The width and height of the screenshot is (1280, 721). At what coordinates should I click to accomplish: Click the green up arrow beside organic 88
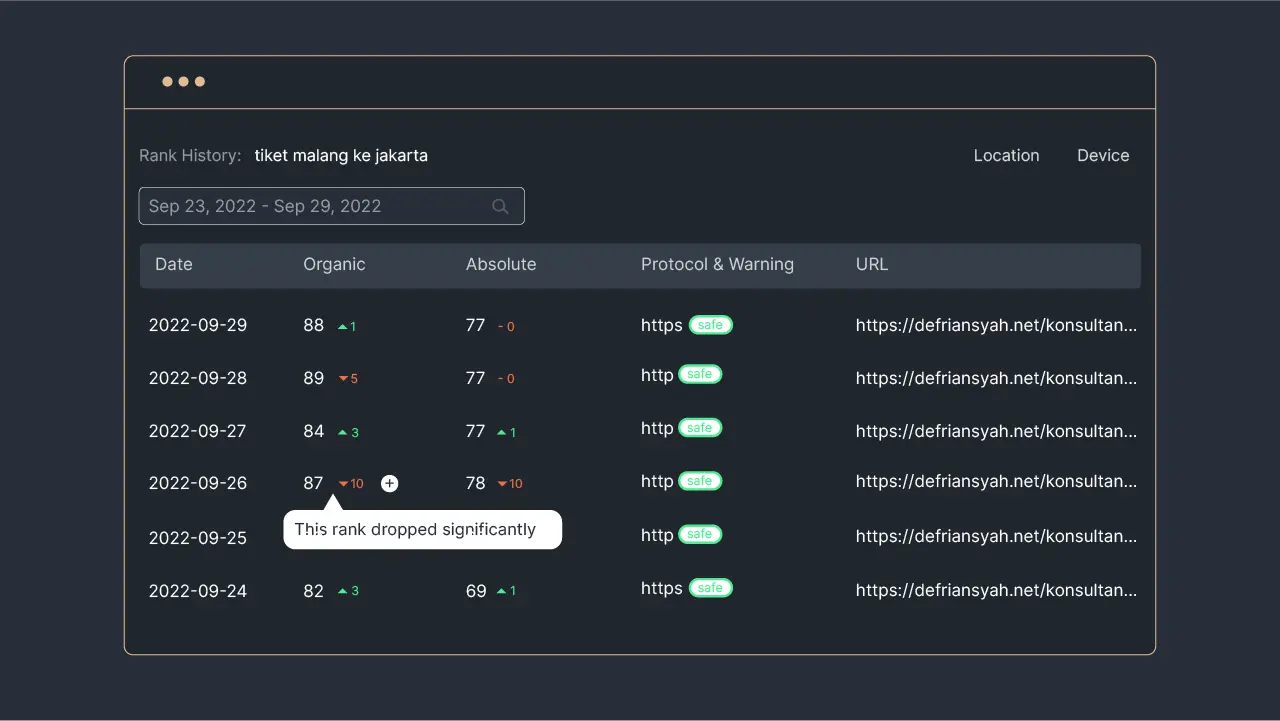point(342,327)
